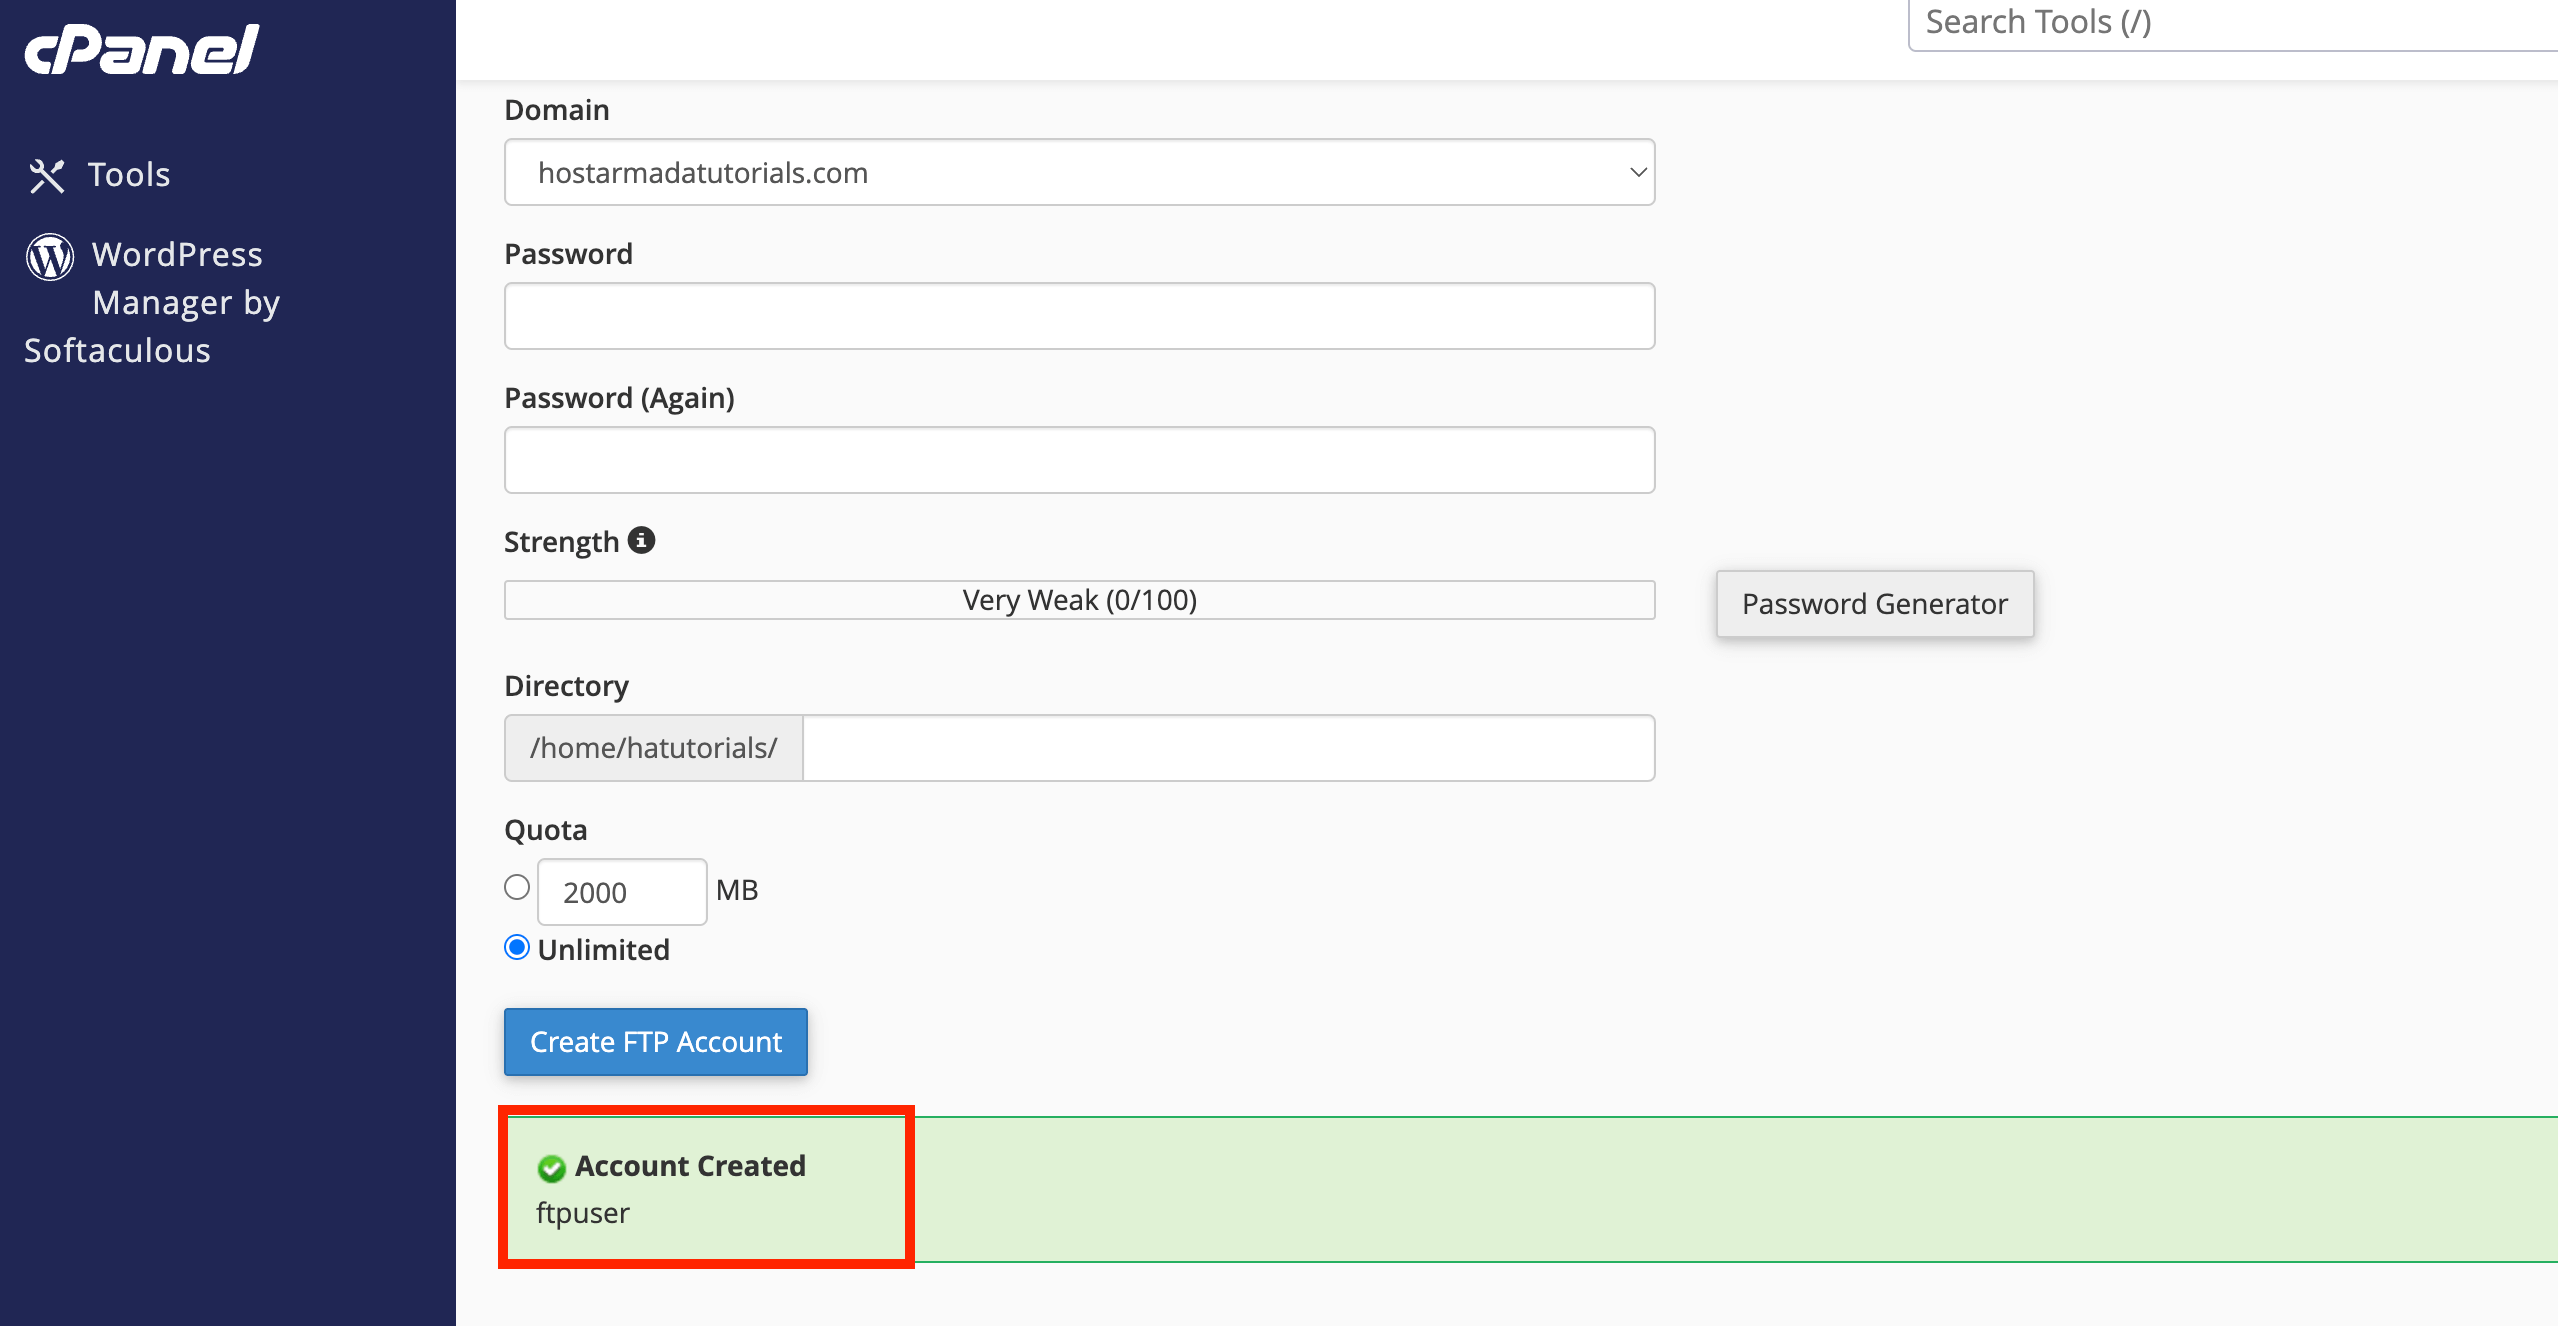The width and height of the screenshot is (2558, 1326).
Task: Click the domain selector chevron arrow
Action: (1636, 172)
